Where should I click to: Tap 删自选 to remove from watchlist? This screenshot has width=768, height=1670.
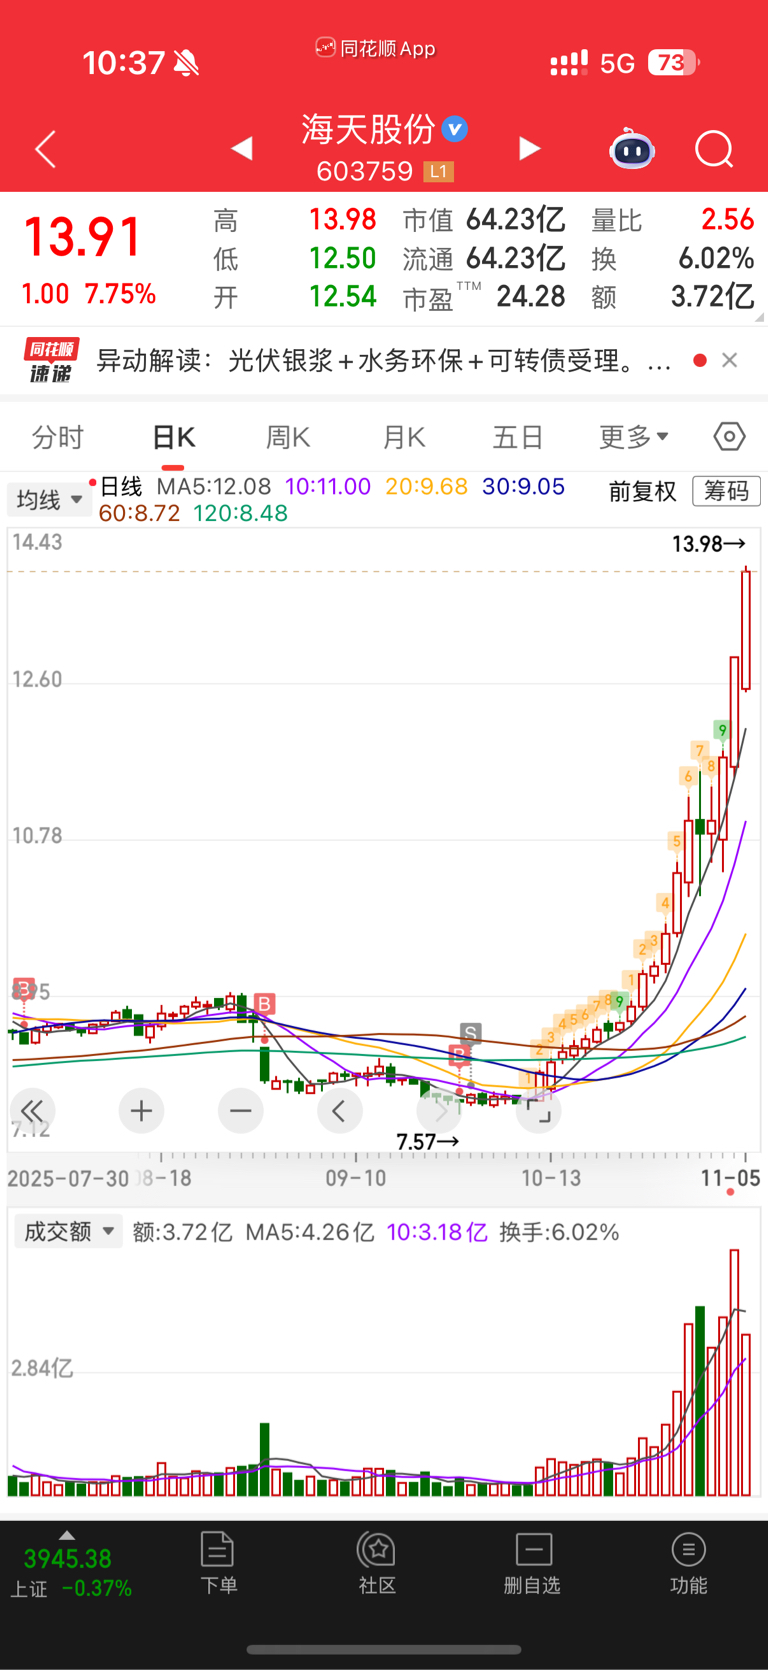[x=532, y=1563]
